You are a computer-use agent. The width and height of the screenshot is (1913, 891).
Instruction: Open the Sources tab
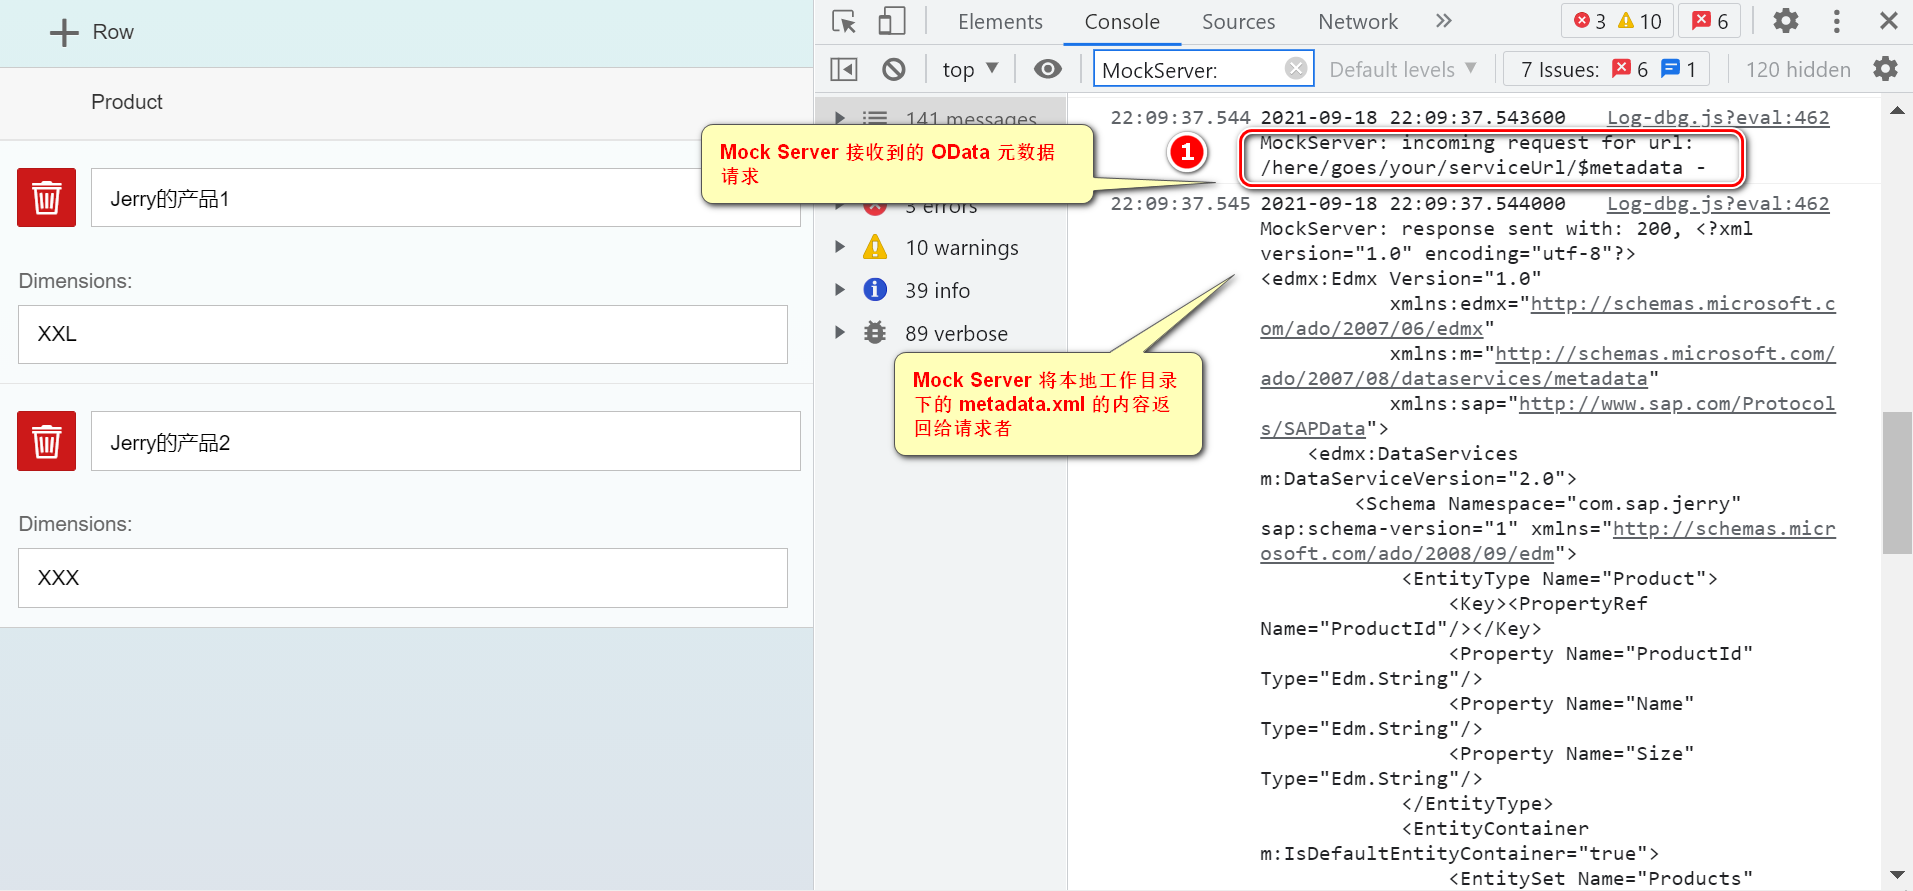pos(1238,21)
